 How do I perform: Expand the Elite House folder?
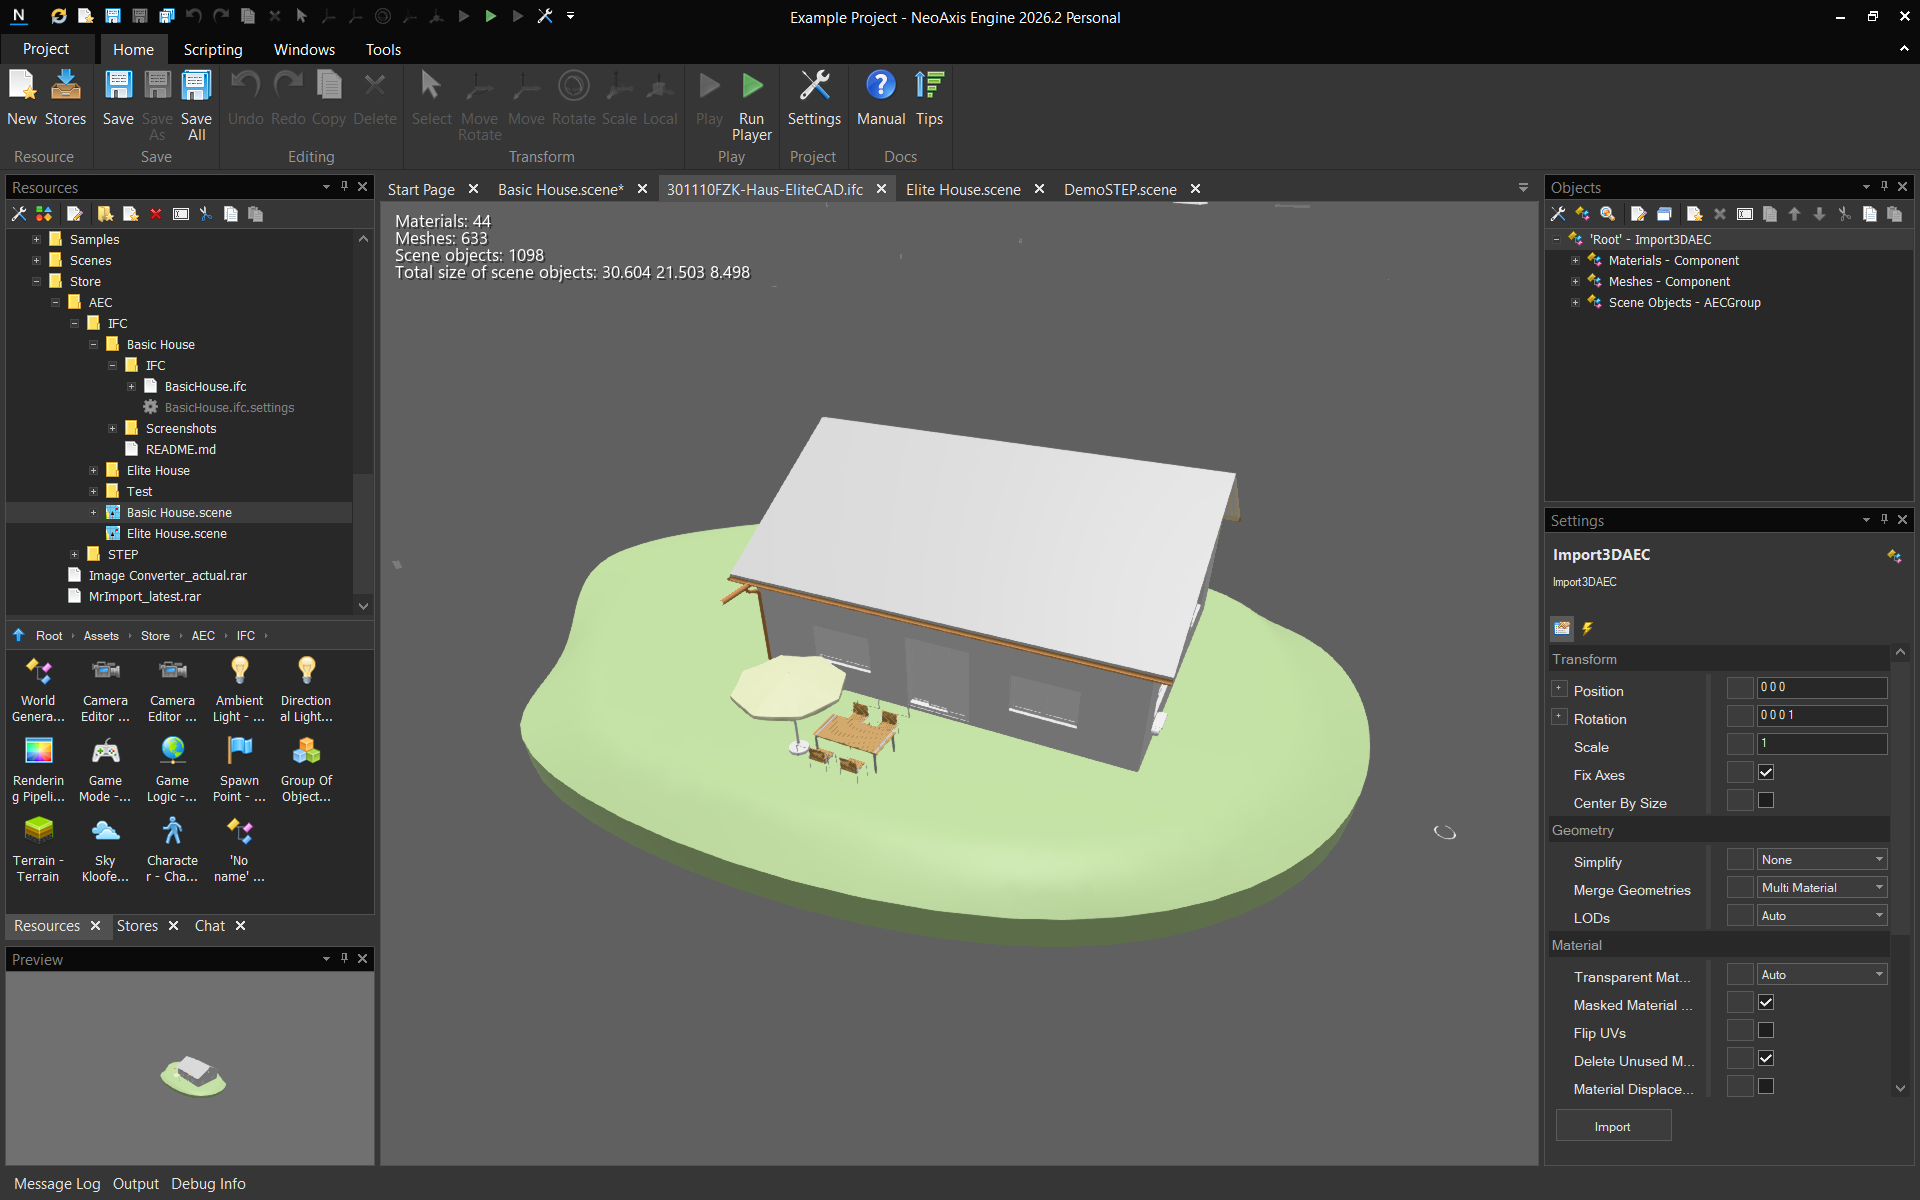(x=93, y=470)
